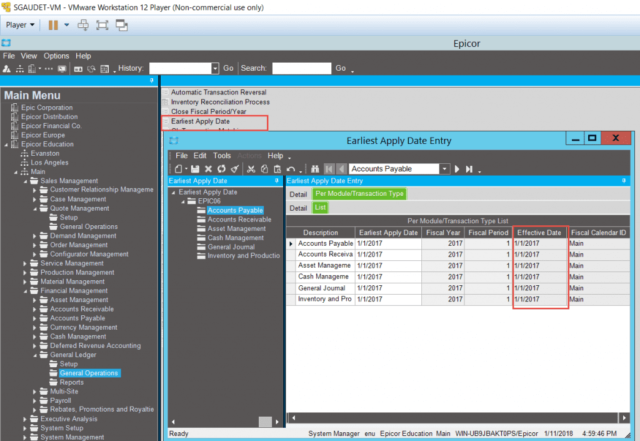Screen dimensions: 640x441
Task: Open the Accounts Payable navigation dropdown
Action: coord(444,169)
